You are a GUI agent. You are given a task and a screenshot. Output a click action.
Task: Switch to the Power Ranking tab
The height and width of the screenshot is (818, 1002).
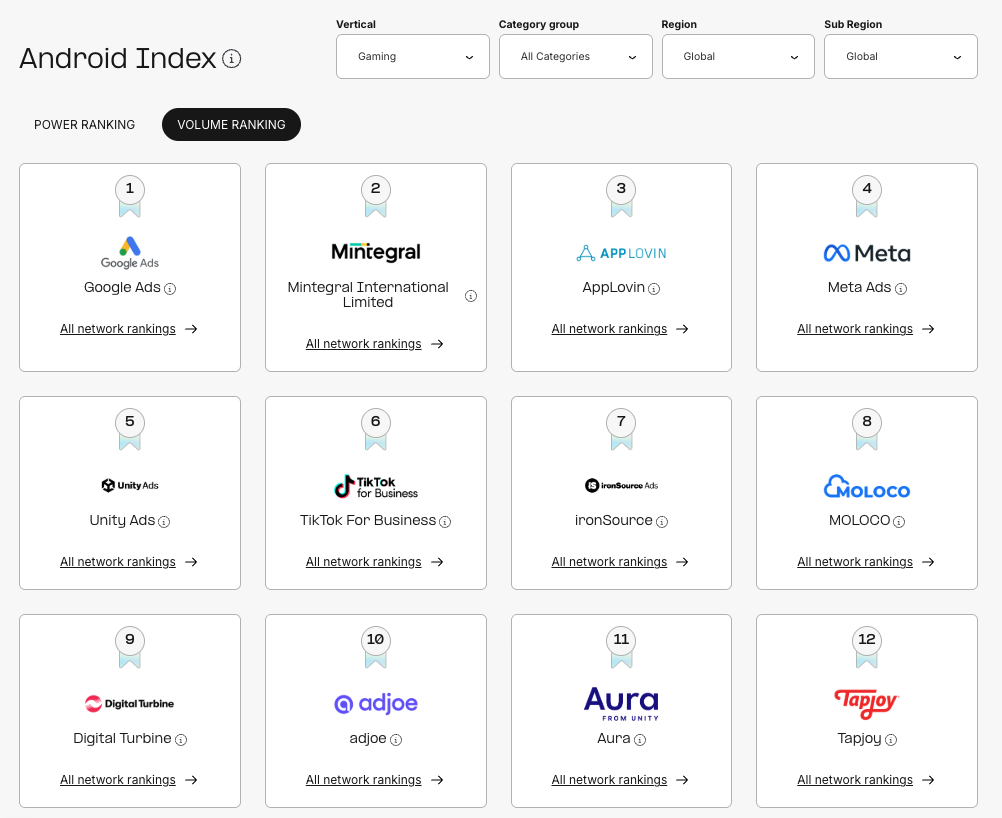pos(84,125)
